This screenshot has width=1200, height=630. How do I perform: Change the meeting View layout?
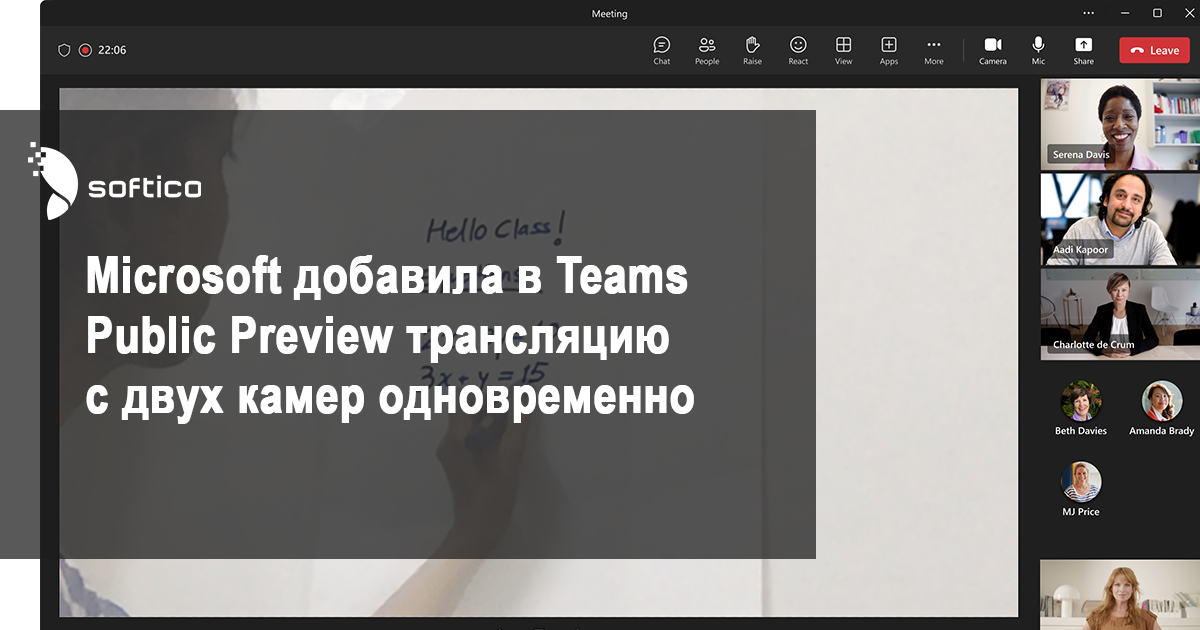(844, 50)
